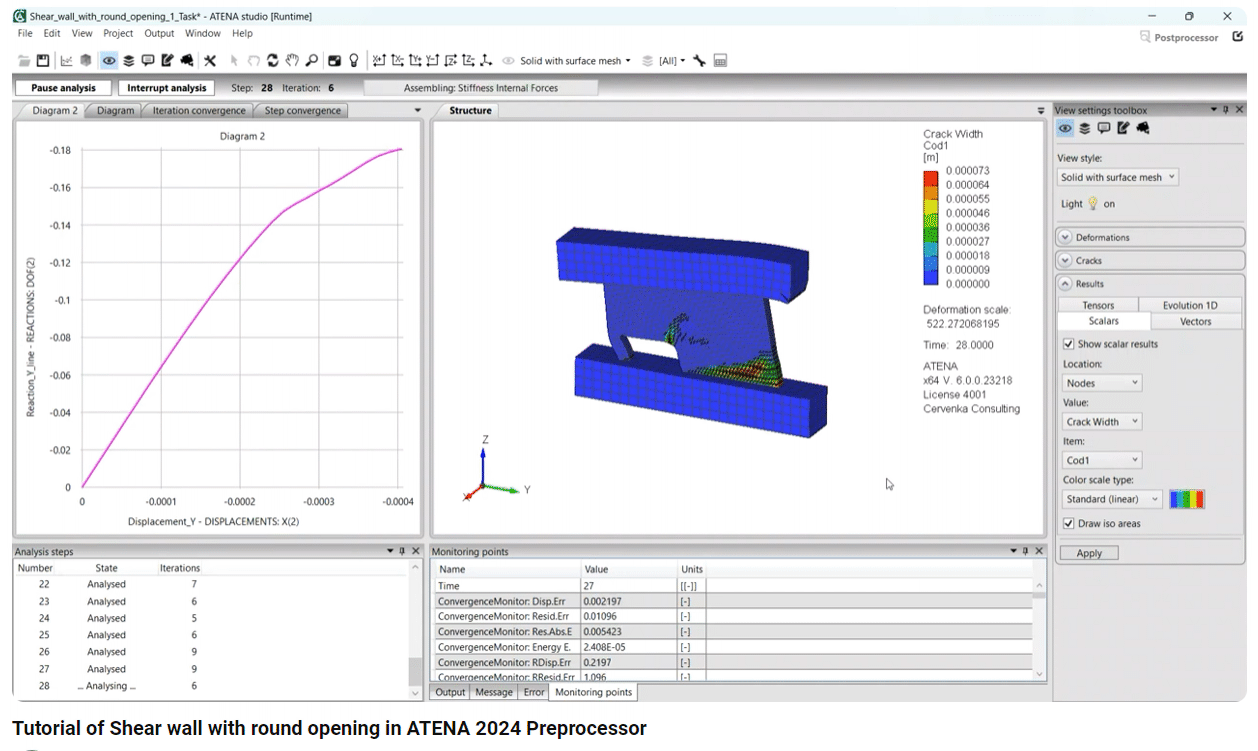Click the Analysis steps vertical scrollbar
This screenshot has height=751, width=1258.
[x=417, y=628]
